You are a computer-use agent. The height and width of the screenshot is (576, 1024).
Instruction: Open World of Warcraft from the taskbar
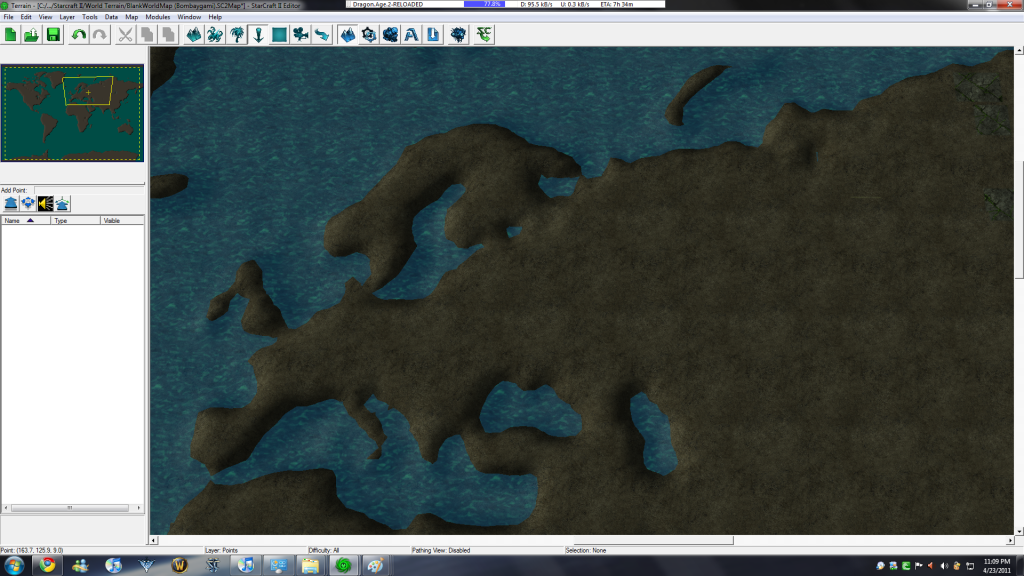180,566
